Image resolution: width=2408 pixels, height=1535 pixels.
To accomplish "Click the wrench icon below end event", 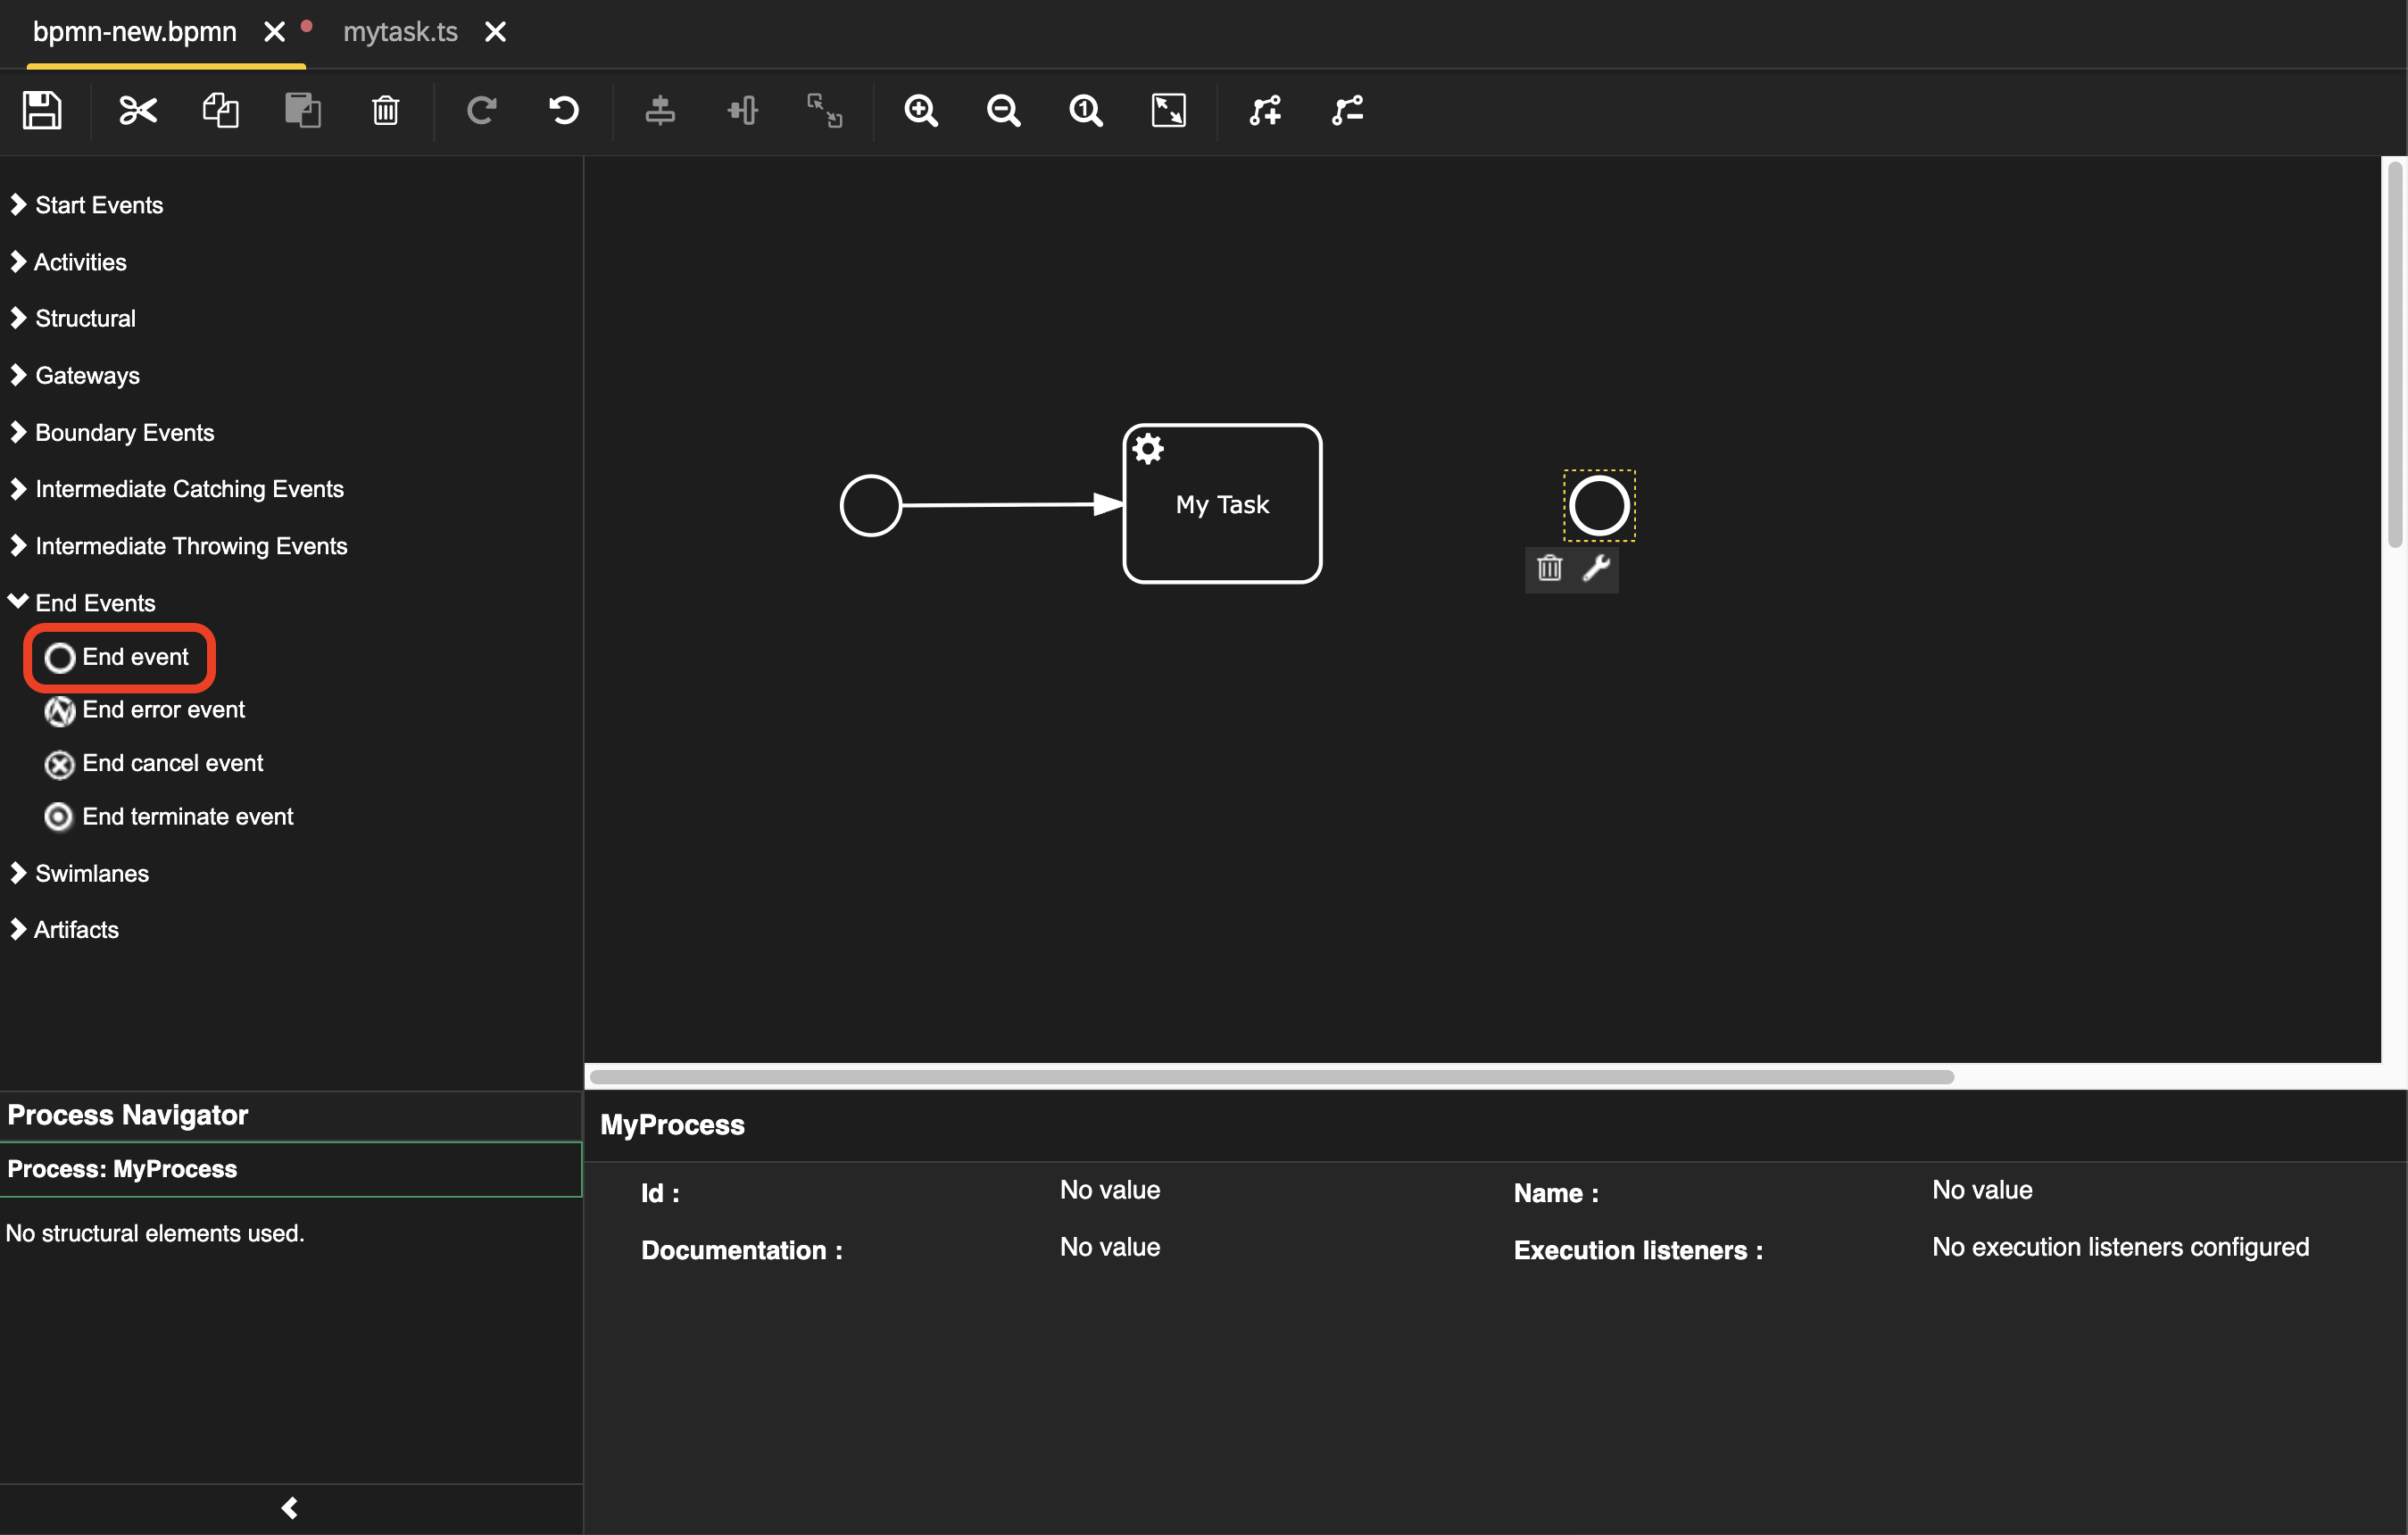I will click(1596, 568).
